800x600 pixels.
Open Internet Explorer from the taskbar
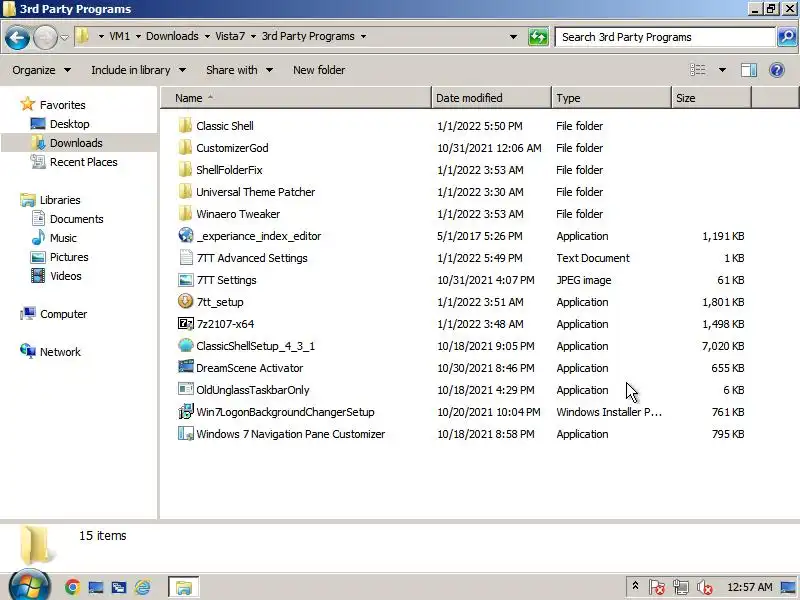tap(143, 587)
